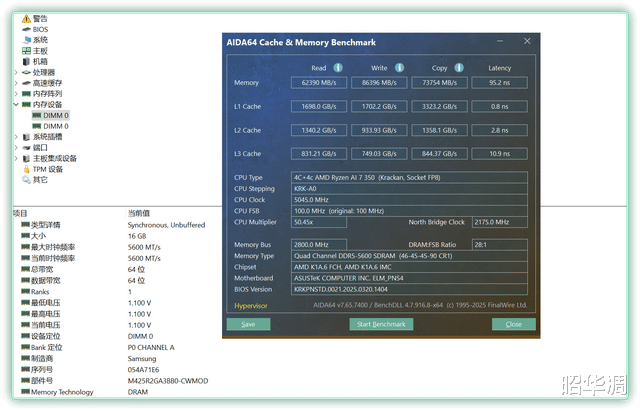Expand the 高速缓存 cache node
Image resolution: width=640 pixels, height=411 pixels.
15,83
